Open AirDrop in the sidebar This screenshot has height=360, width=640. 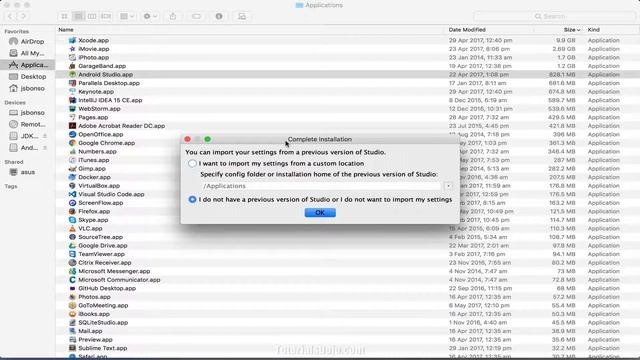(x=27, y=42)
